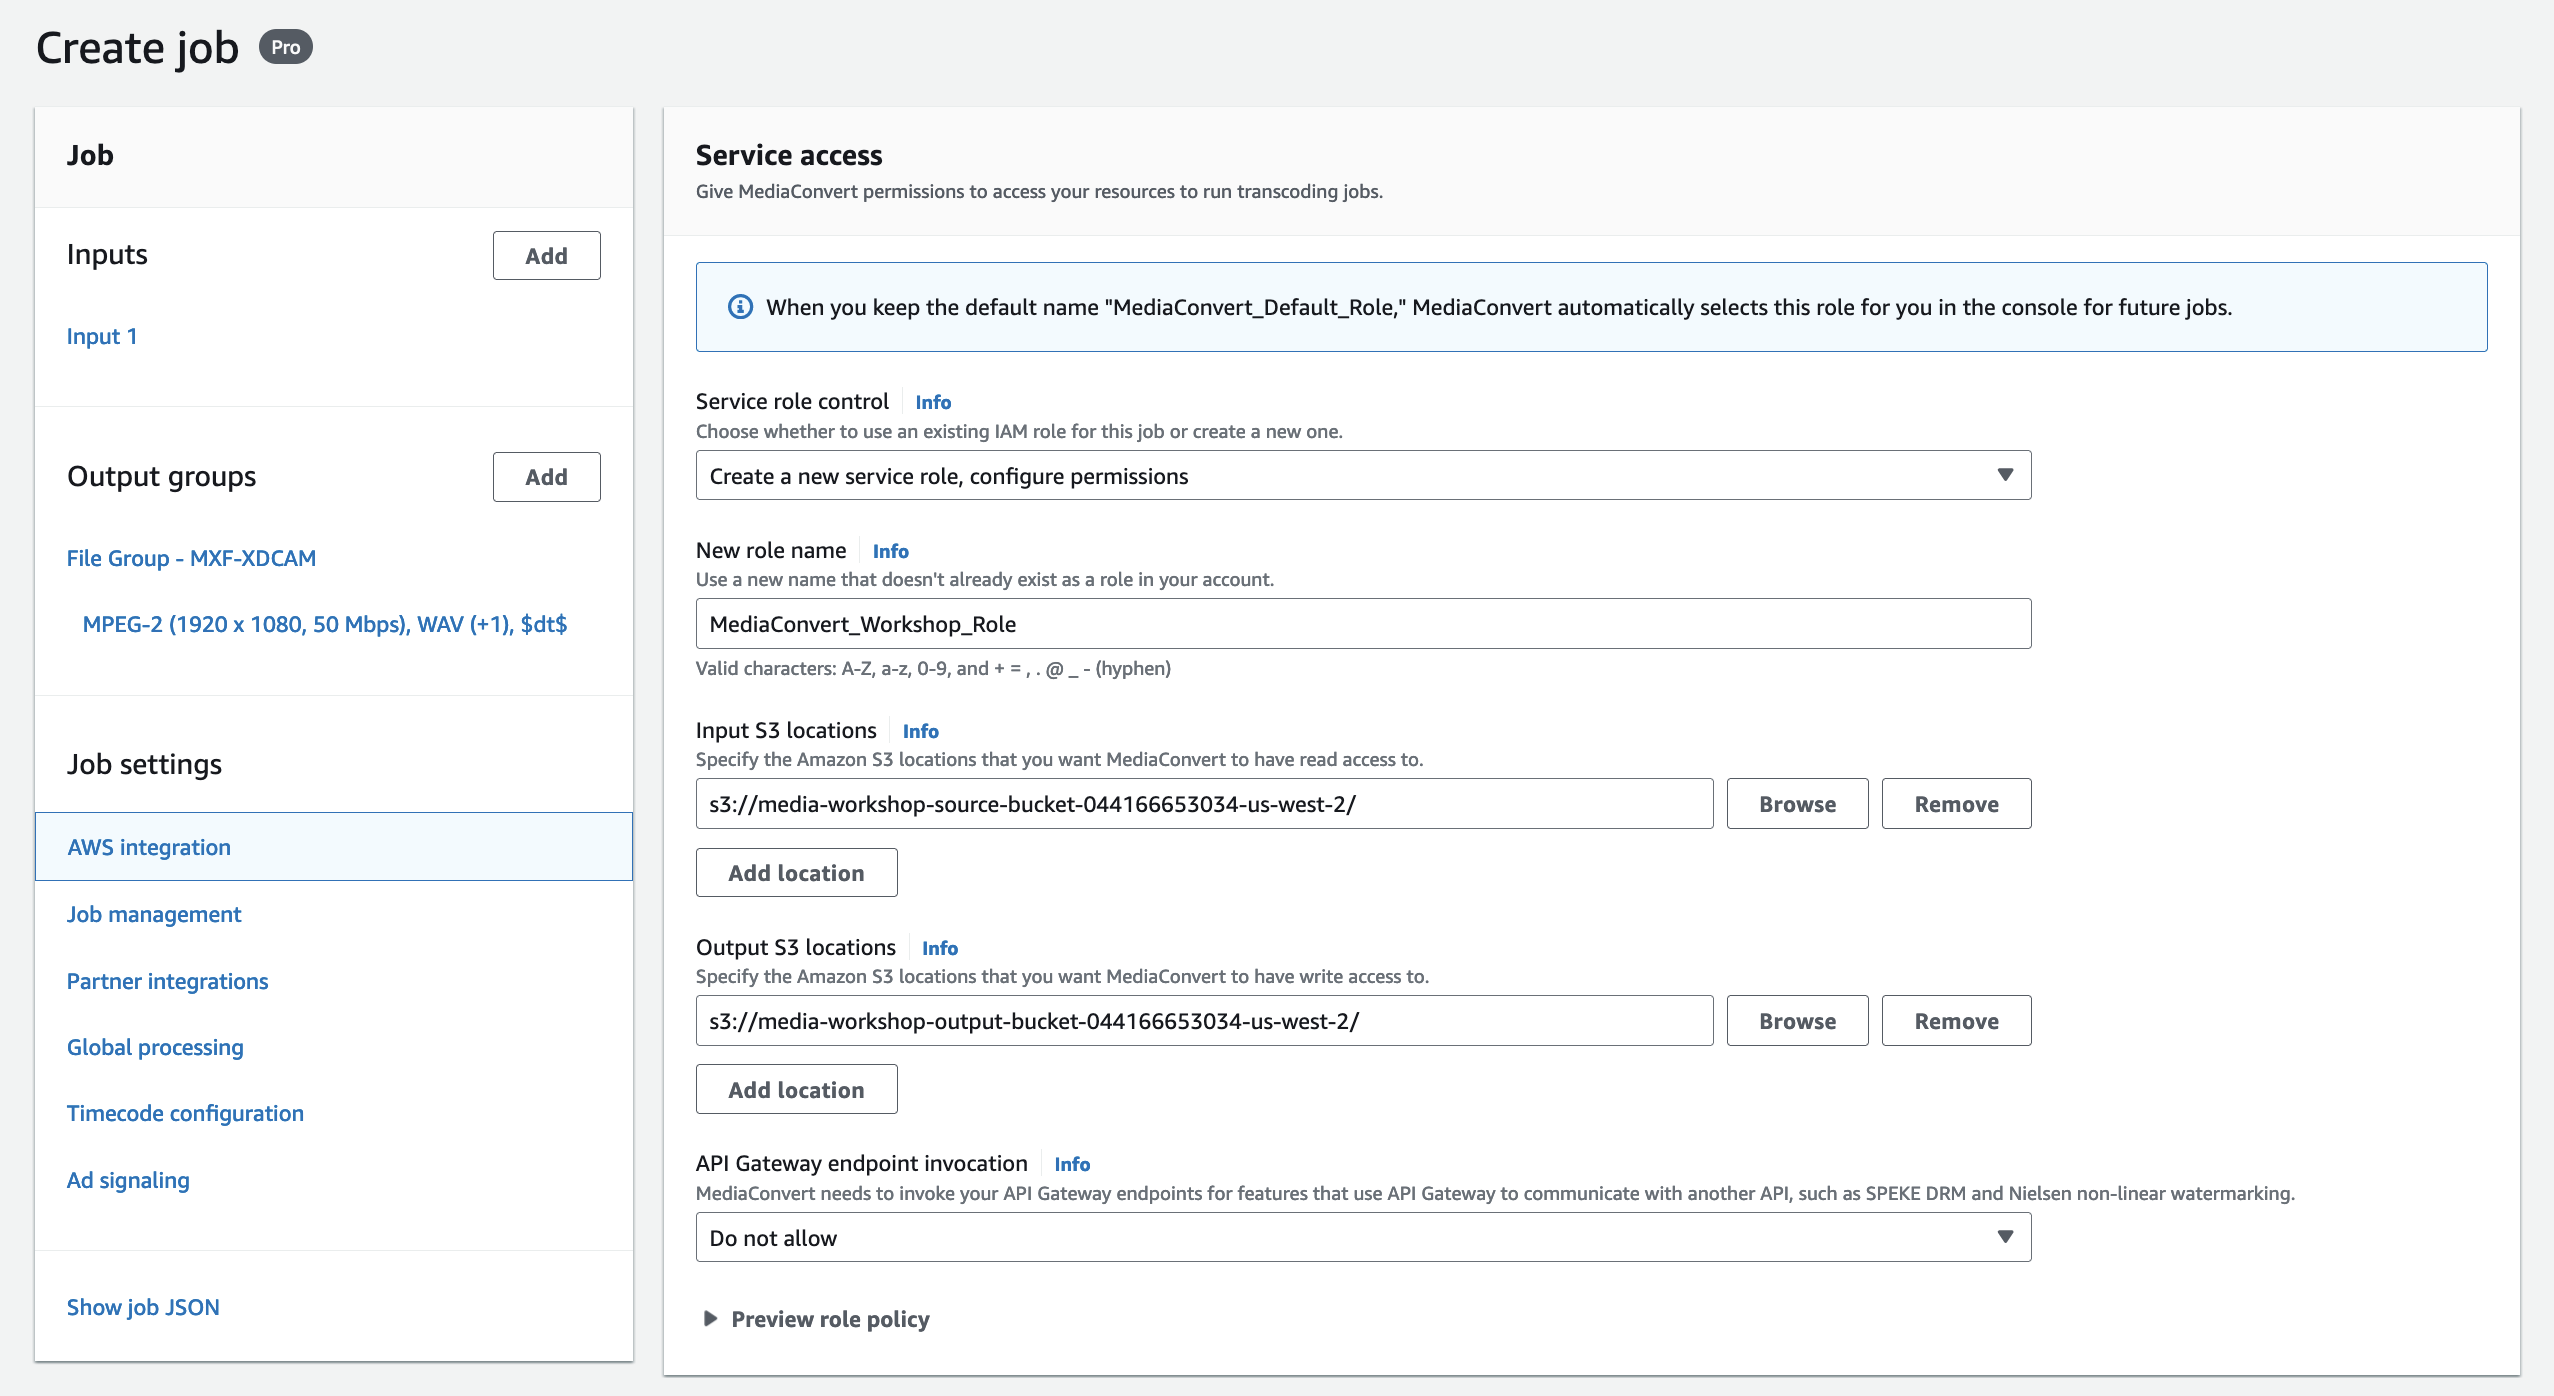The image size is (2554, 1396).
Task: Add location under Input S3 locations
Action: (796, 873)
